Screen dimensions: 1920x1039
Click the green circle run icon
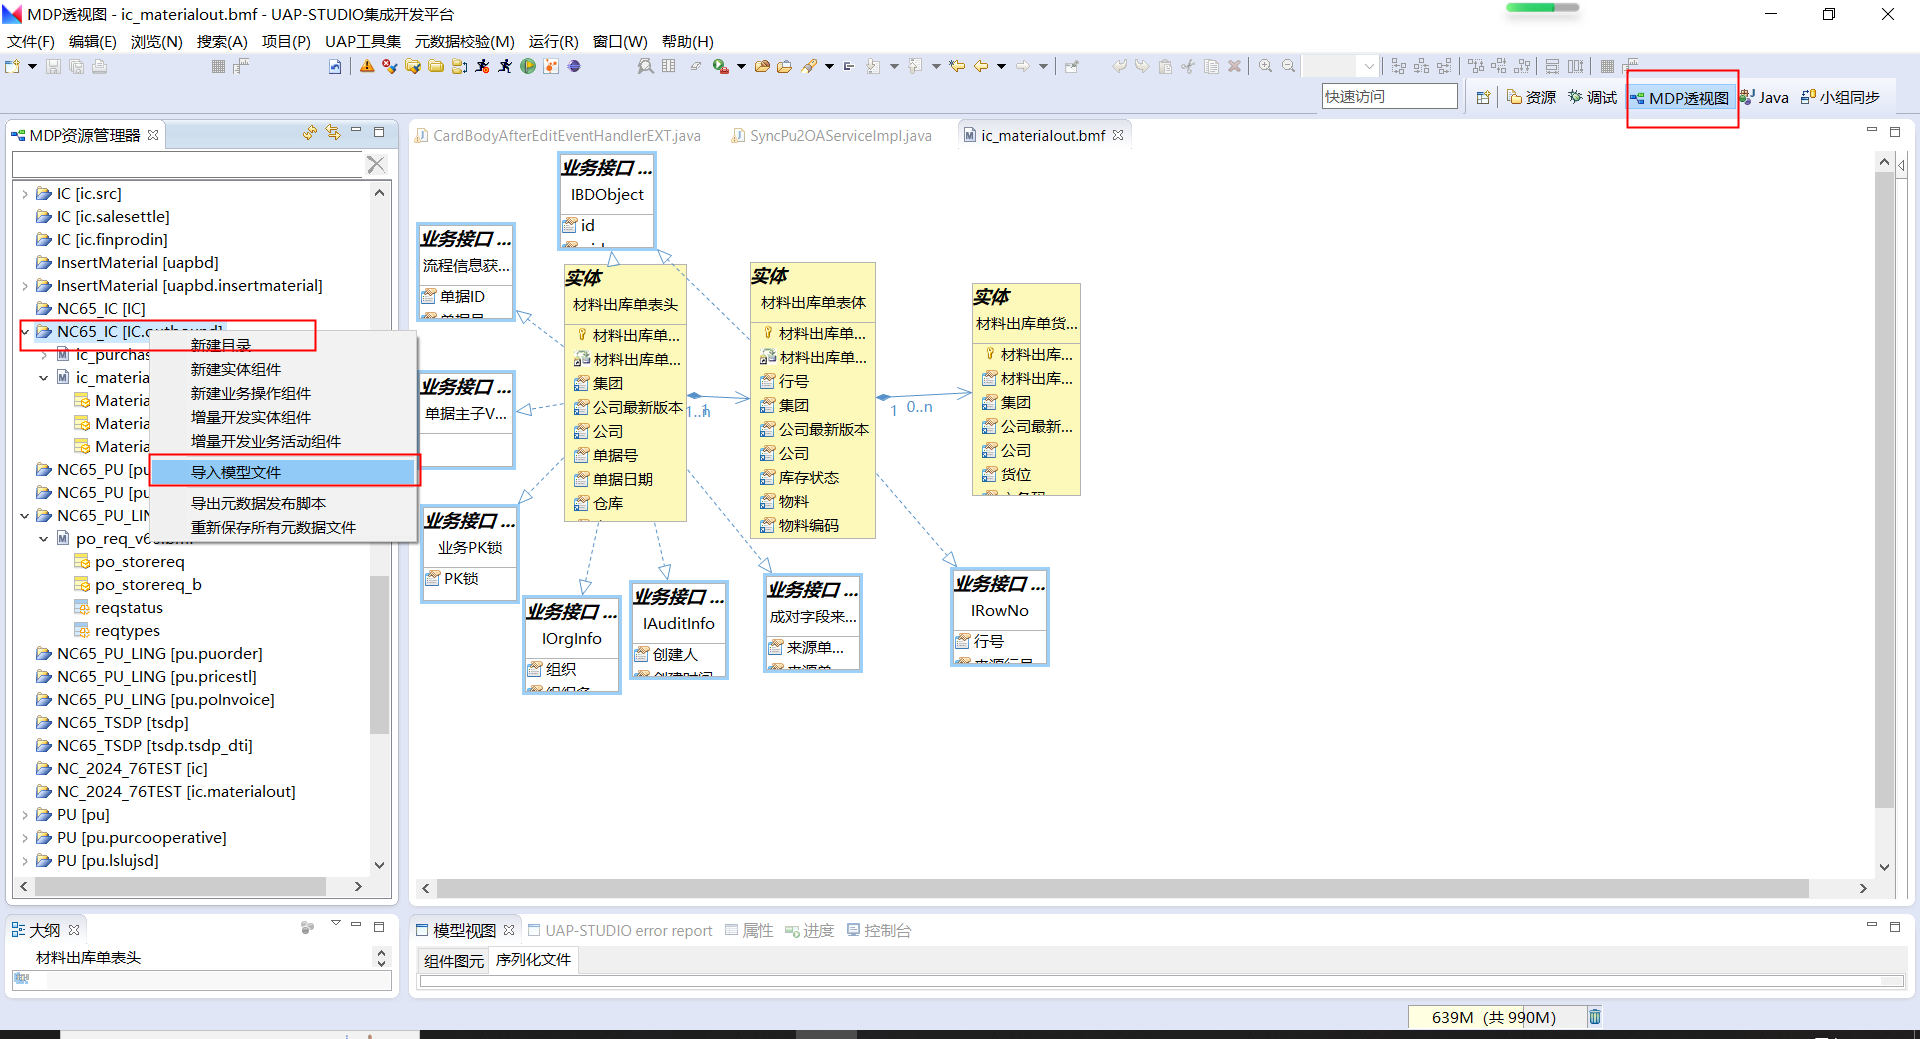pyautogui.click(x=528, y=66)
